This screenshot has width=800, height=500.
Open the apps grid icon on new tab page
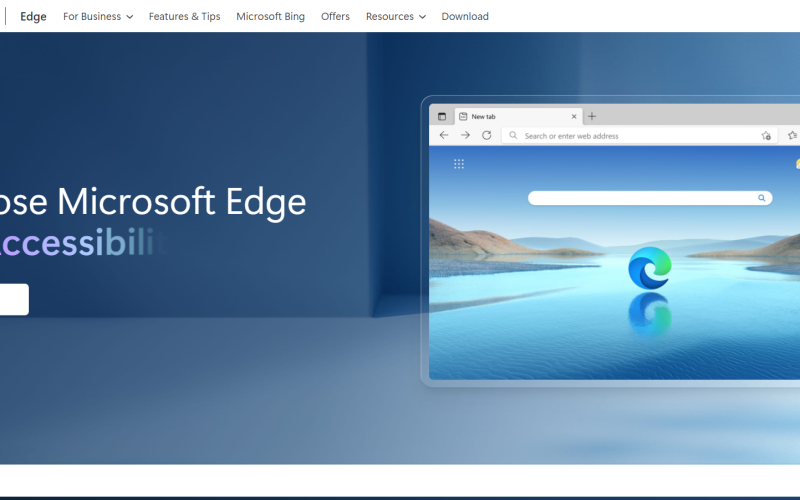point(459,164)
